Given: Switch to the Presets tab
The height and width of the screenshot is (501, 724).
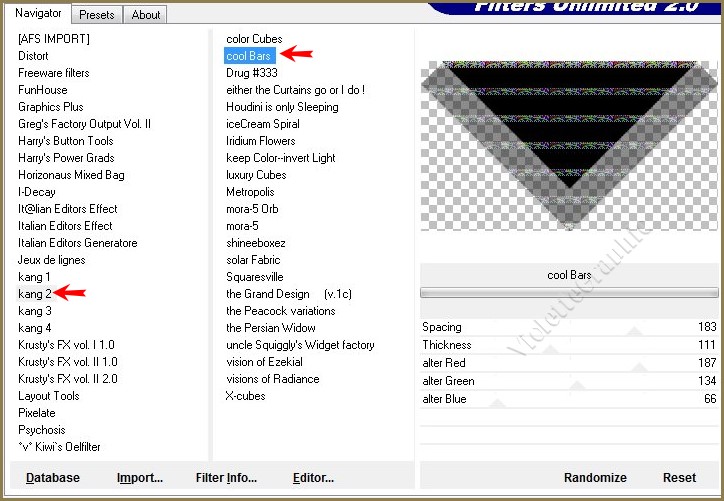Looking at the screenshot, I should coord(97,15).
